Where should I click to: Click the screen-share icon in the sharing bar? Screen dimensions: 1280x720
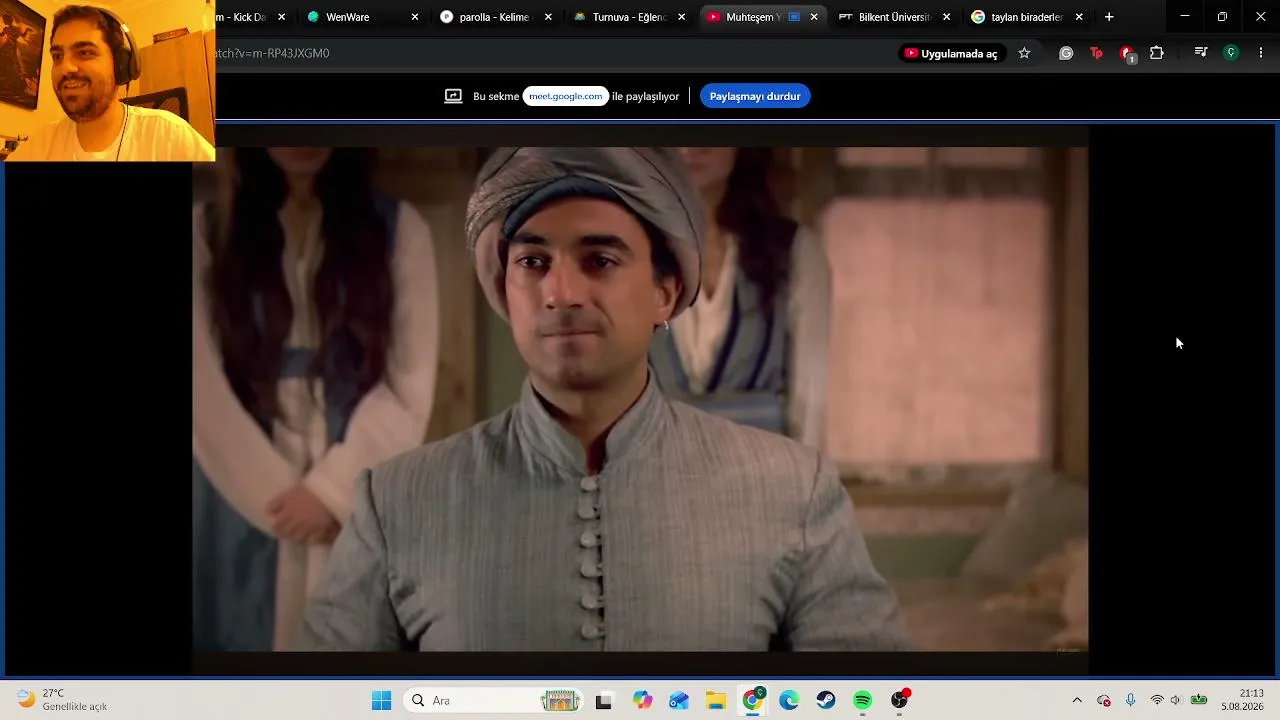coord(454,96)
